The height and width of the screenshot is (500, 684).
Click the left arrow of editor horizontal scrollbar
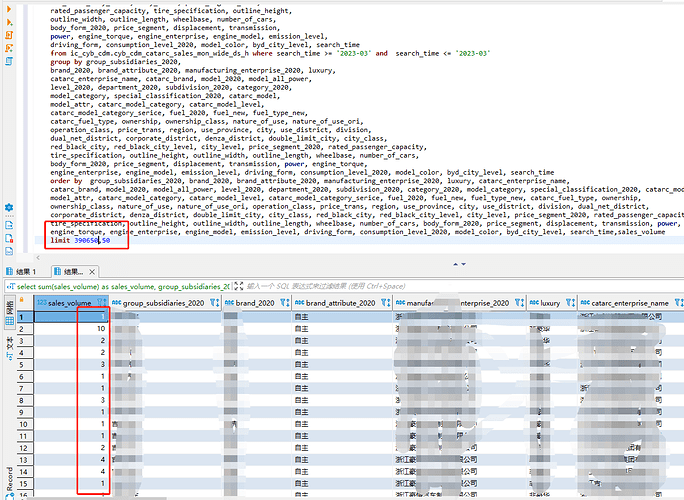38,257
